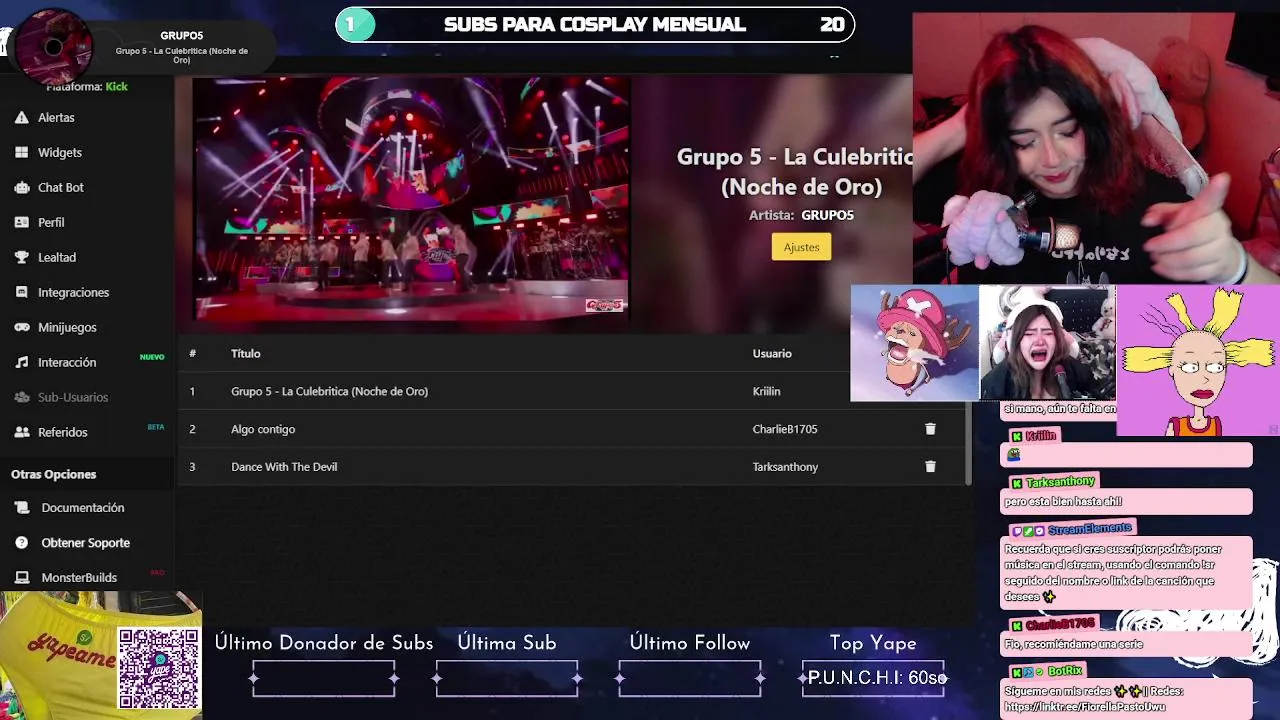Delete the song Dance With The Devil
The width and height of the screenshot is (1280, 720).
pos(930,467)
